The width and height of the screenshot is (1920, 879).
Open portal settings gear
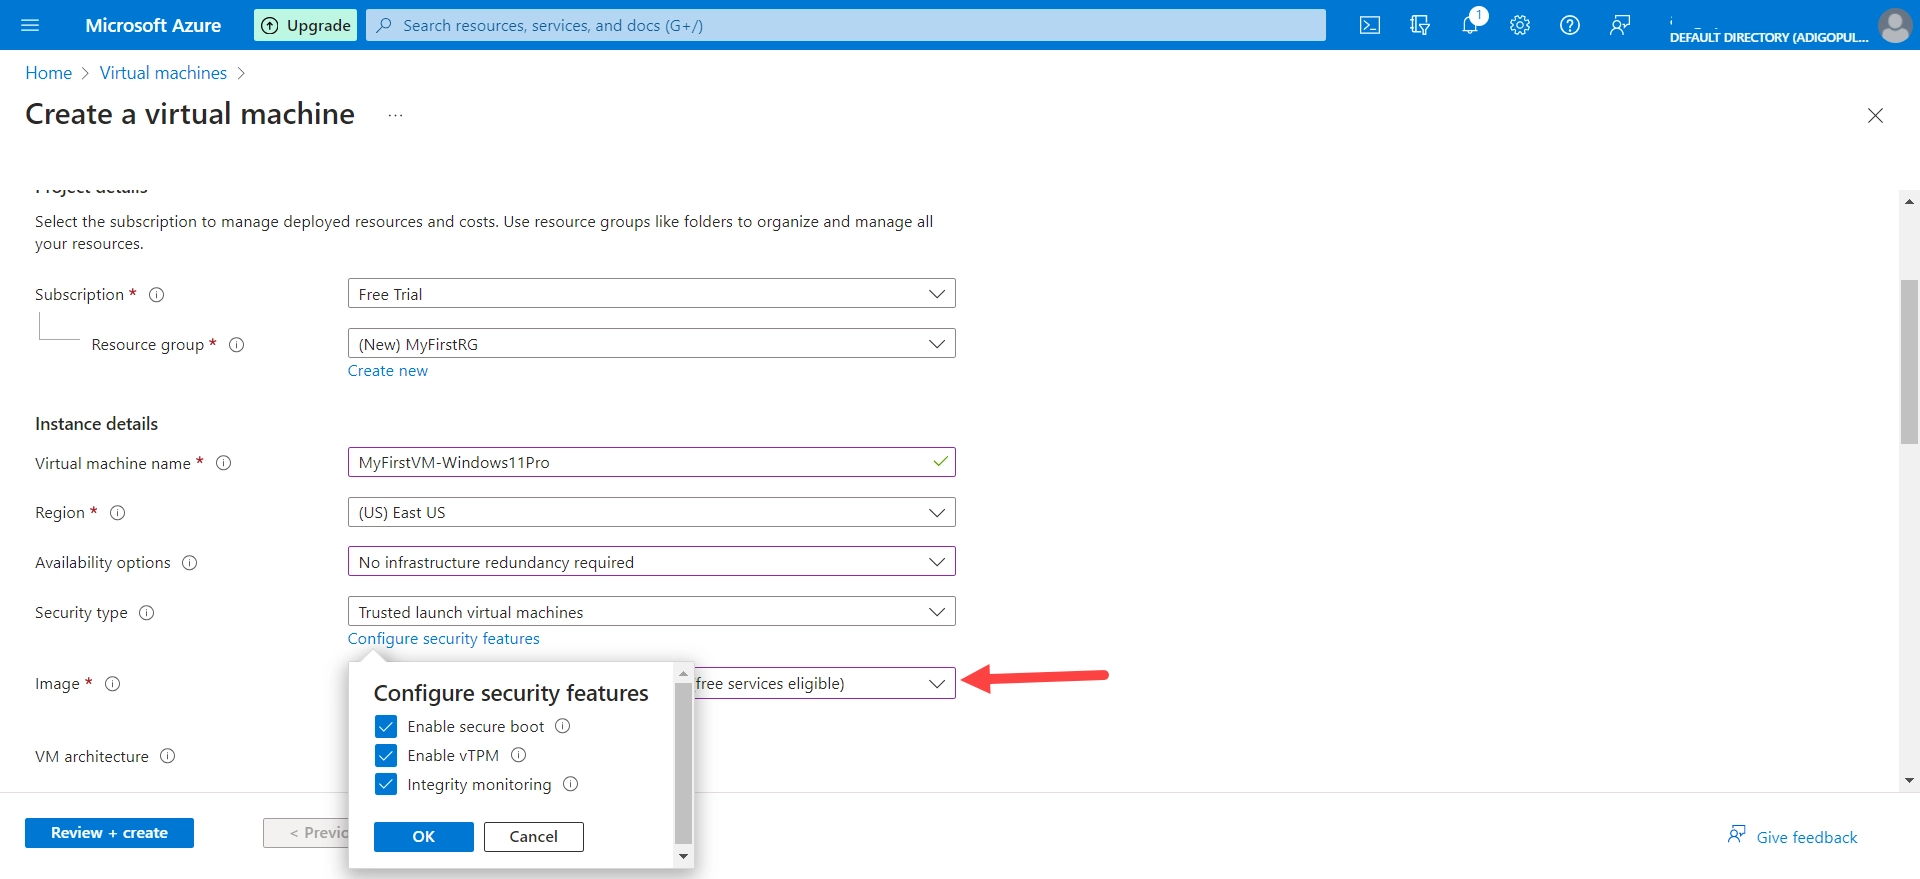tap(1520, 25)
